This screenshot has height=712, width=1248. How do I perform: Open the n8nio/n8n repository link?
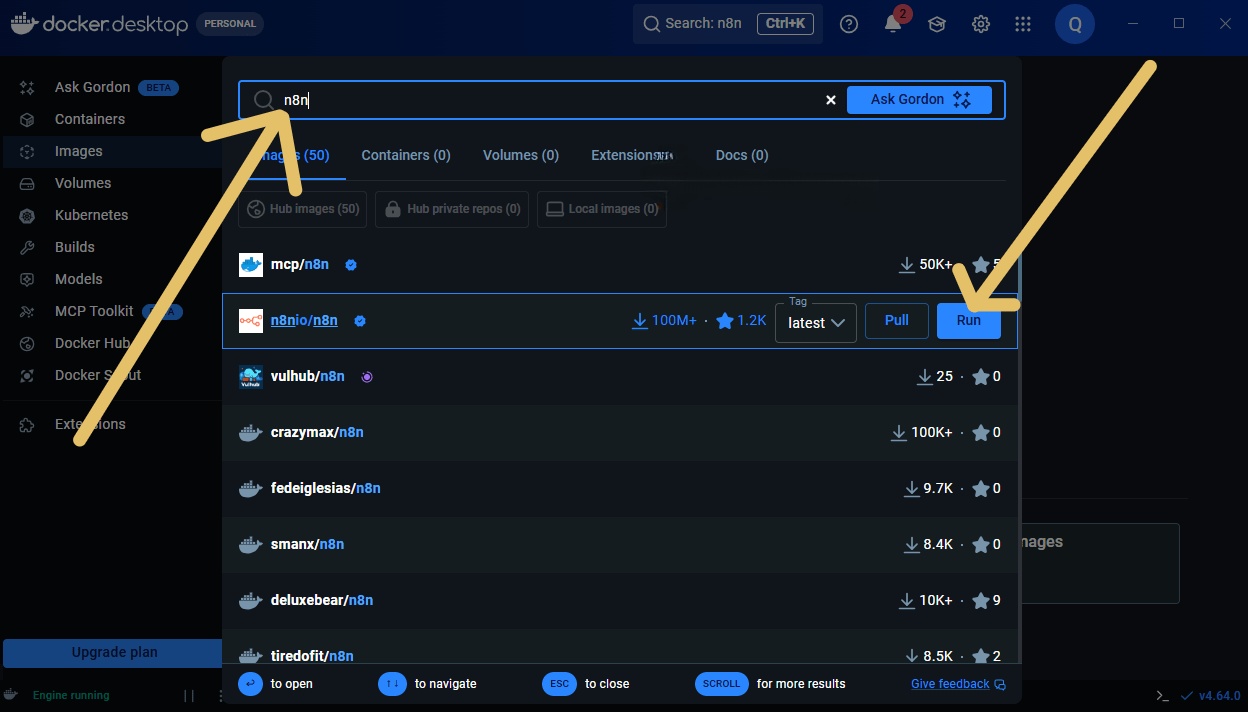pyautogui.click(x=304, y=321)
